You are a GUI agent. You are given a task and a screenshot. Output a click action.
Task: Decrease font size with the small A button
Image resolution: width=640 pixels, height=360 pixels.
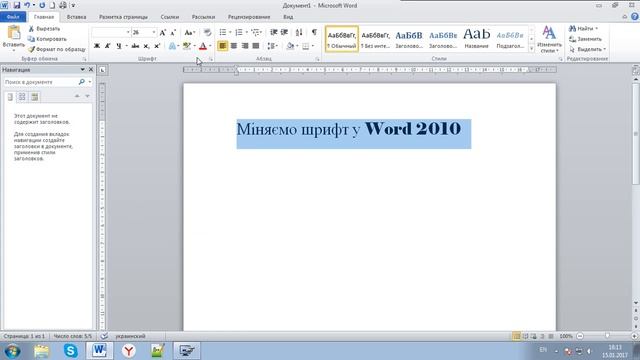[173, 32]
